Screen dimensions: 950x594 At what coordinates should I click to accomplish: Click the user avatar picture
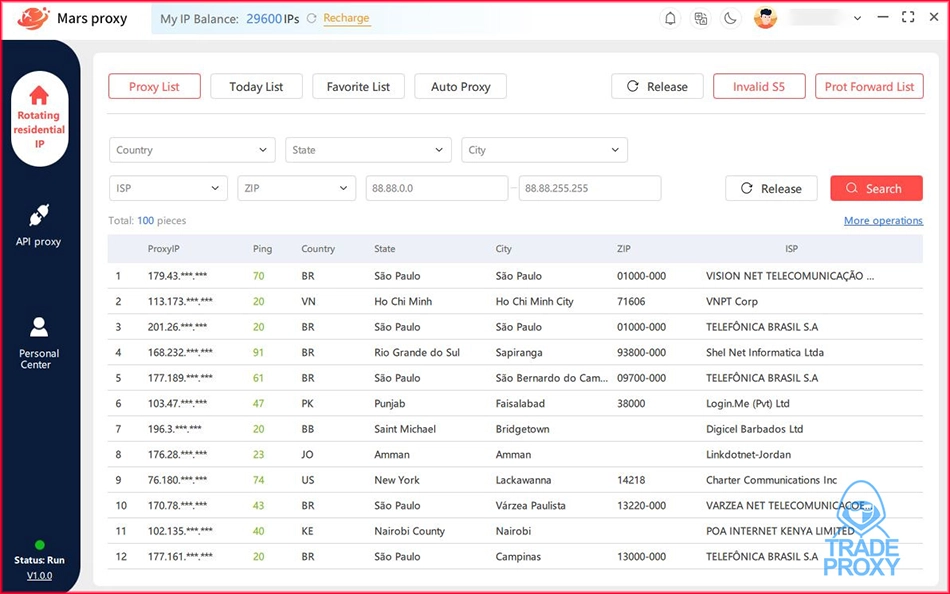[x=765, y=18]
